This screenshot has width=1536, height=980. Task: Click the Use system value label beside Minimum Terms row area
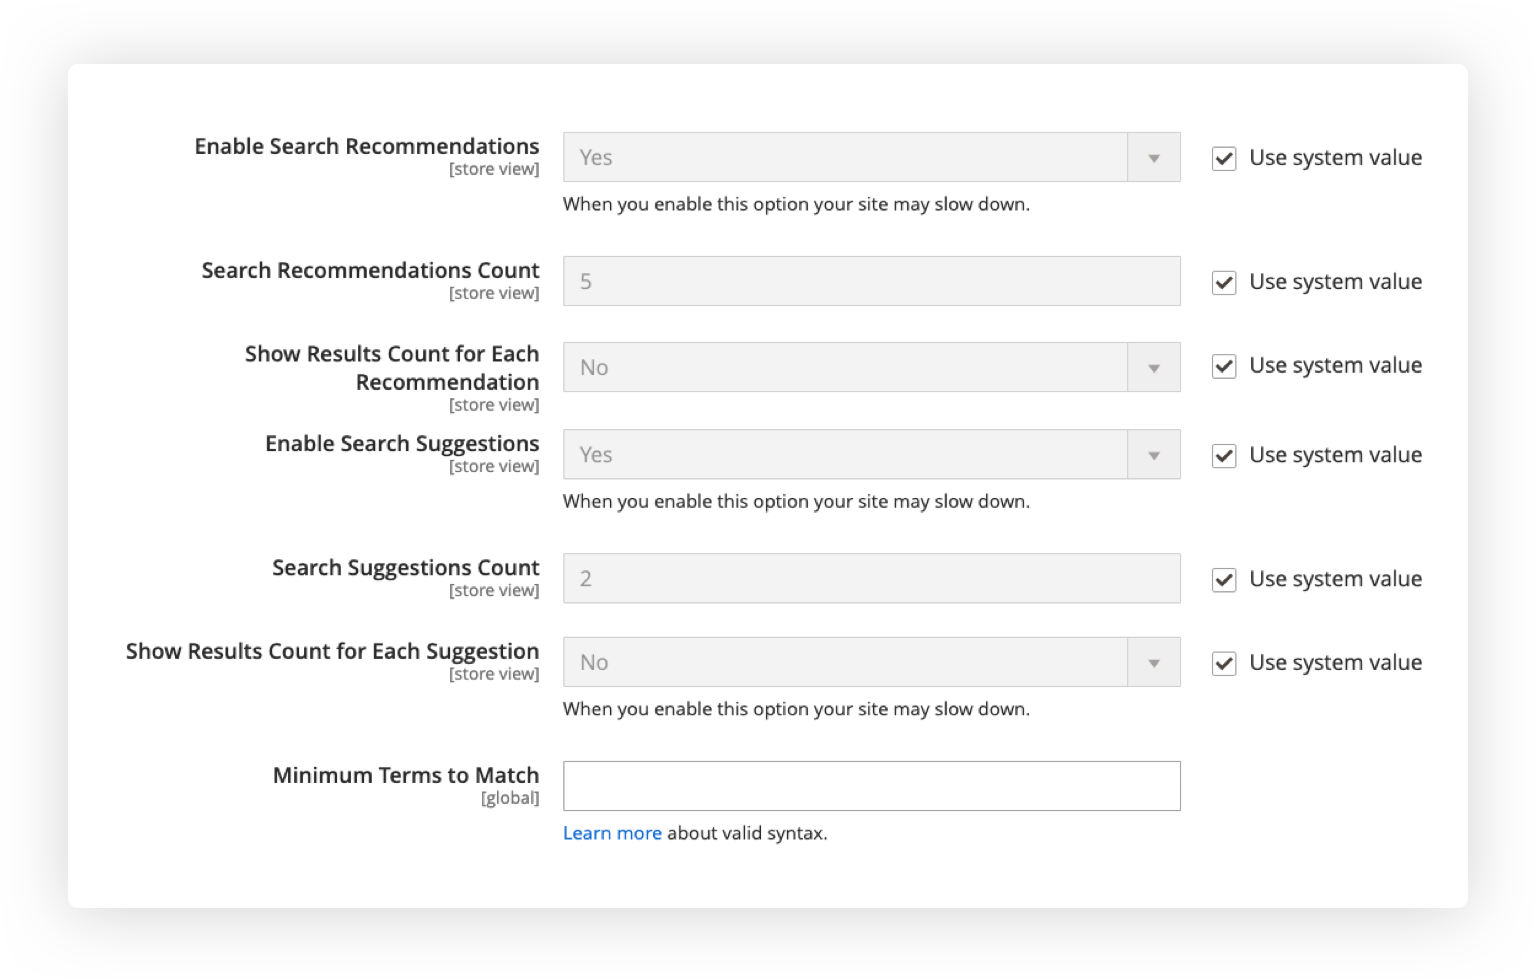coord(1335,662)
